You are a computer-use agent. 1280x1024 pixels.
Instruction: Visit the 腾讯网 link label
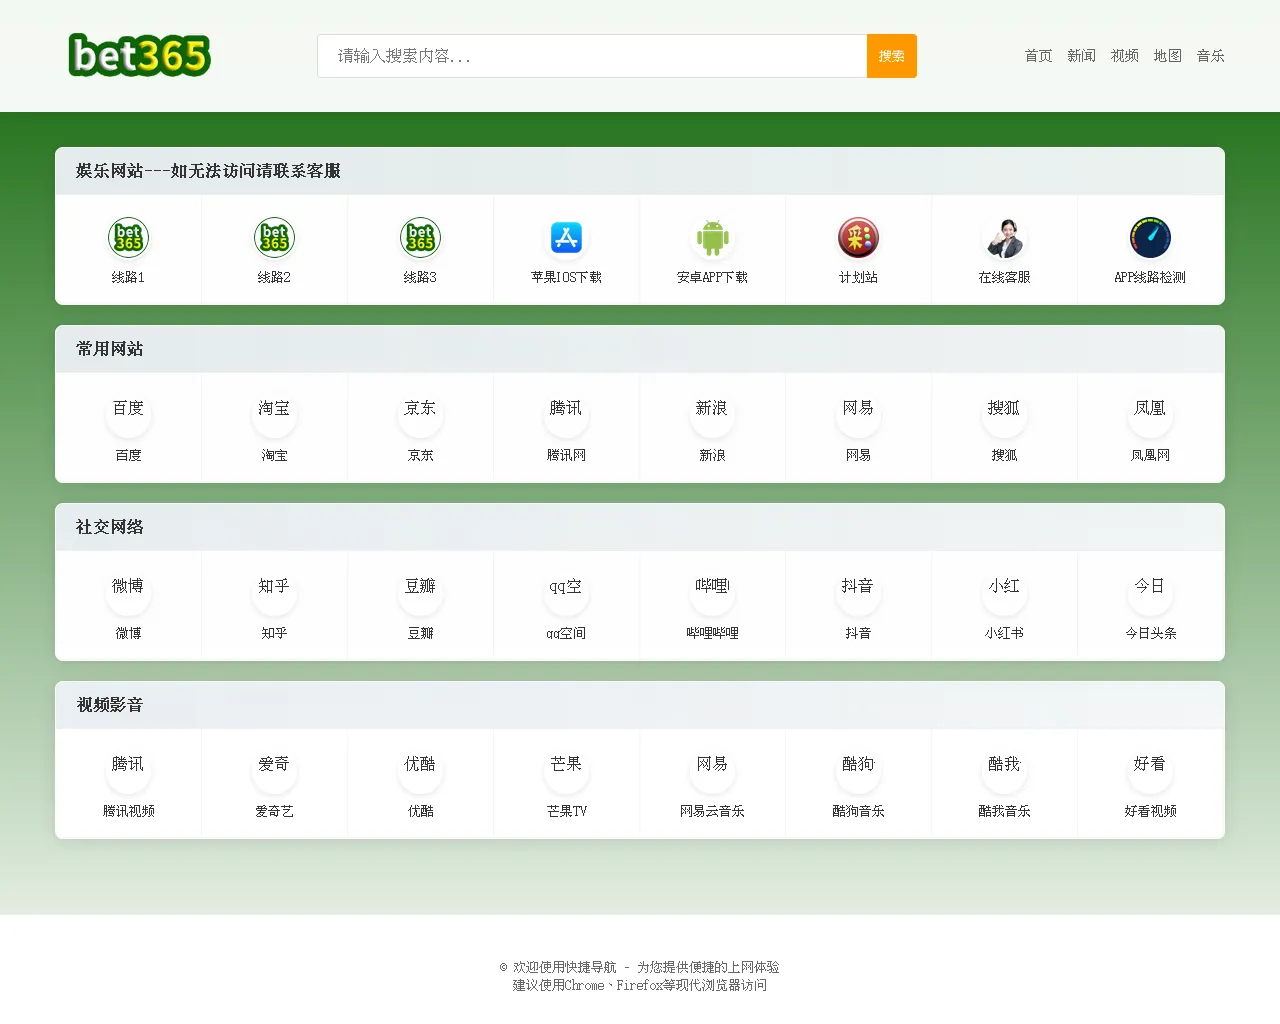click(566, 455)
